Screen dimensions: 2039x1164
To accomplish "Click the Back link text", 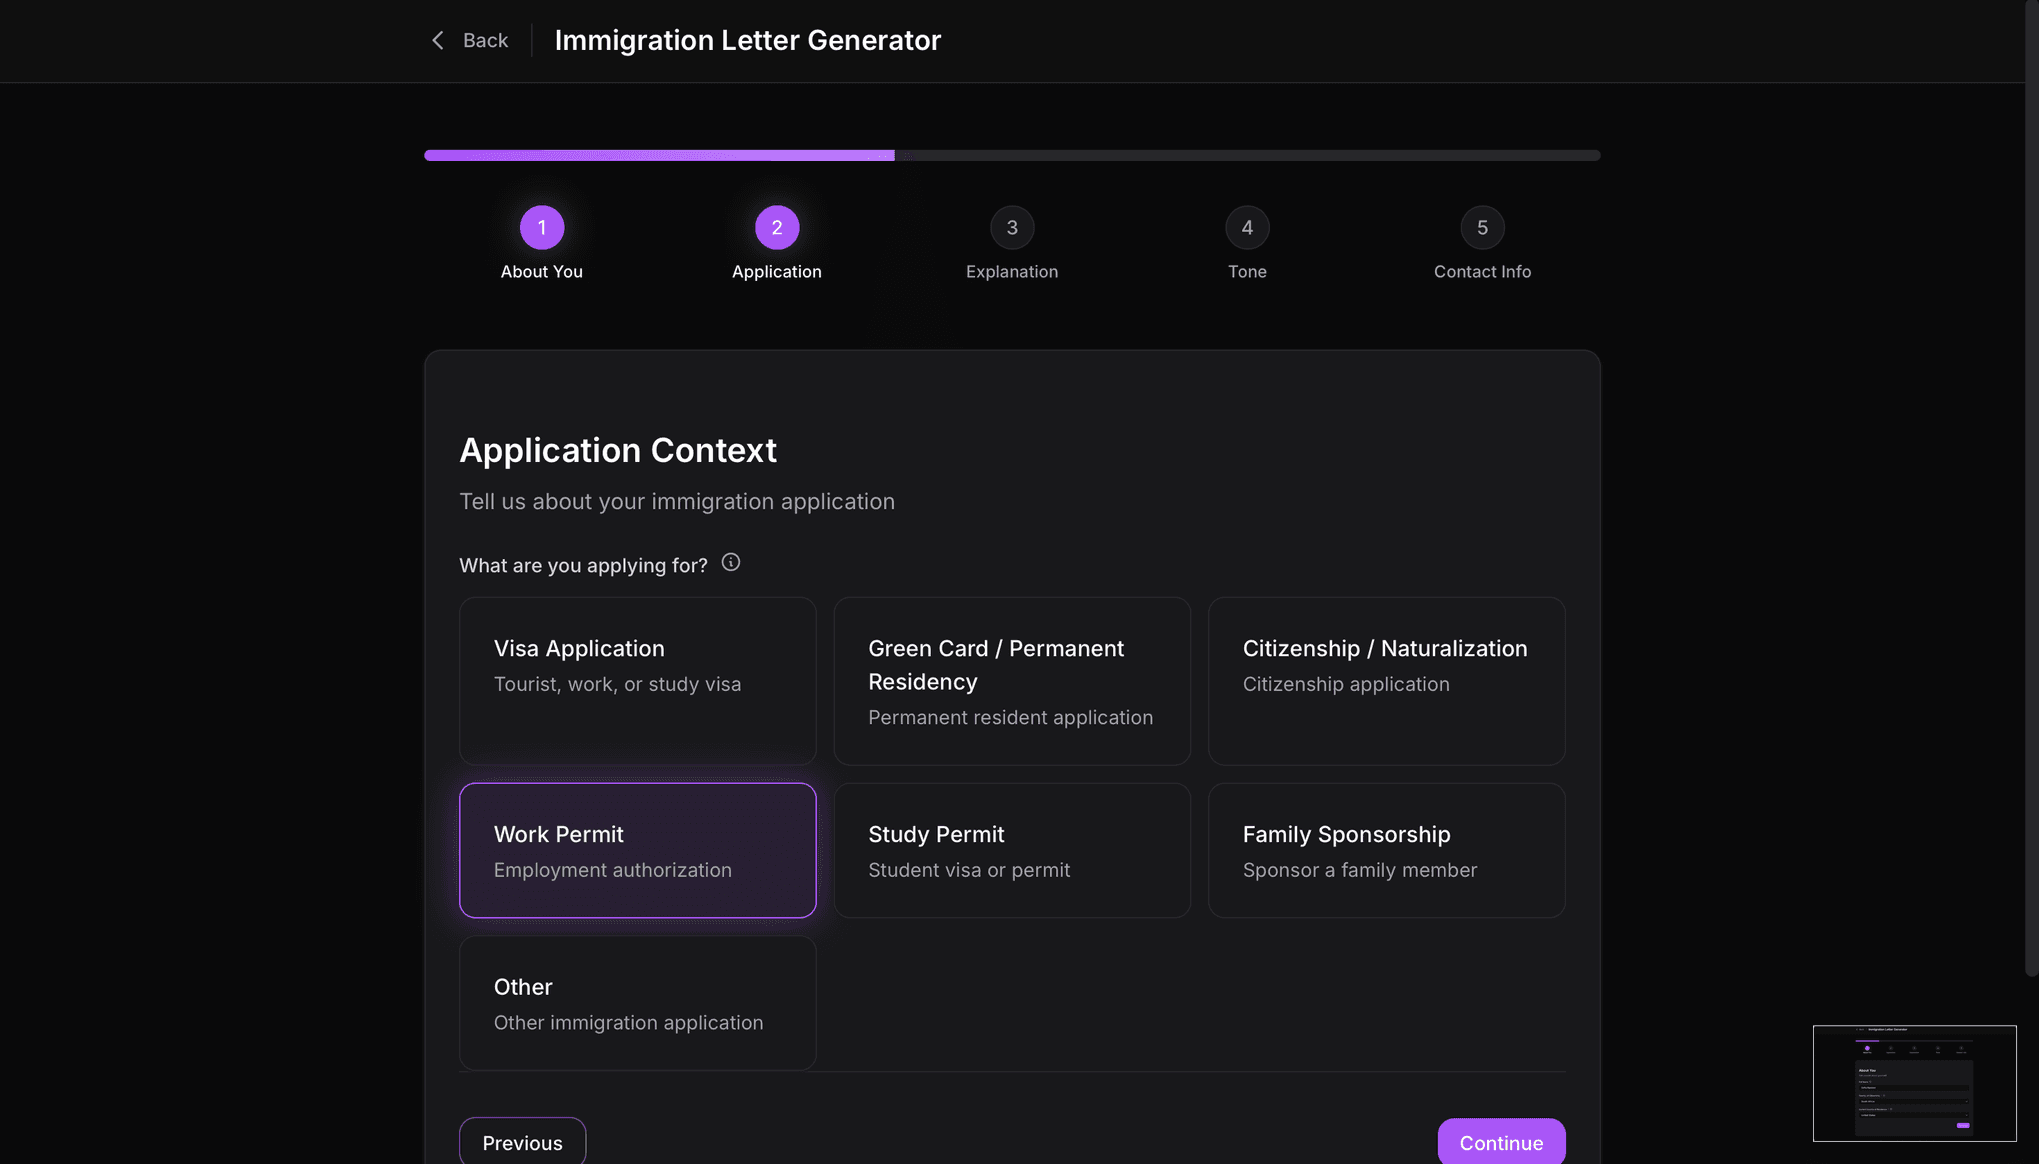I will click(x=485, y=40).
